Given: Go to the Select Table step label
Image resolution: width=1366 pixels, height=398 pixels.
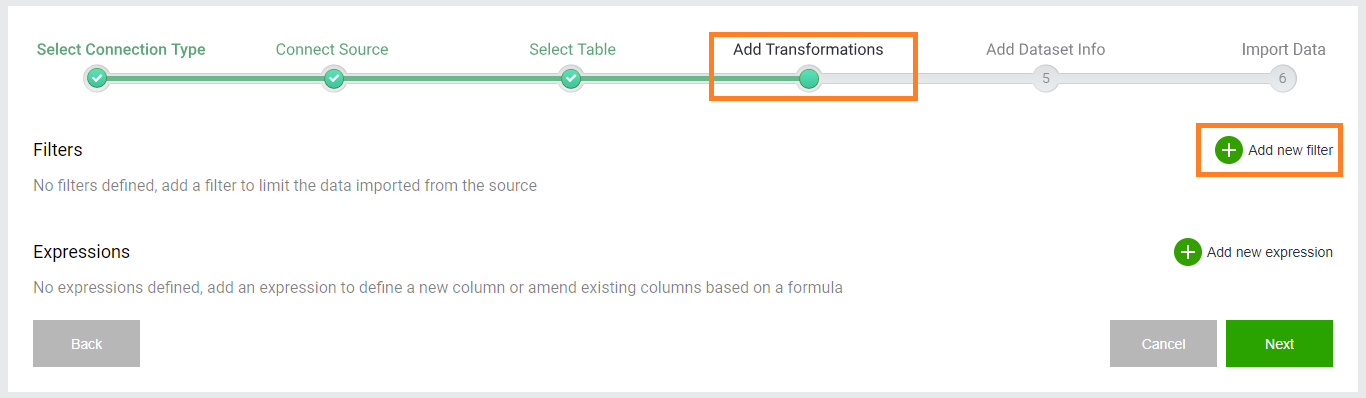Looking at the screenshot, I should pos(572,49).
